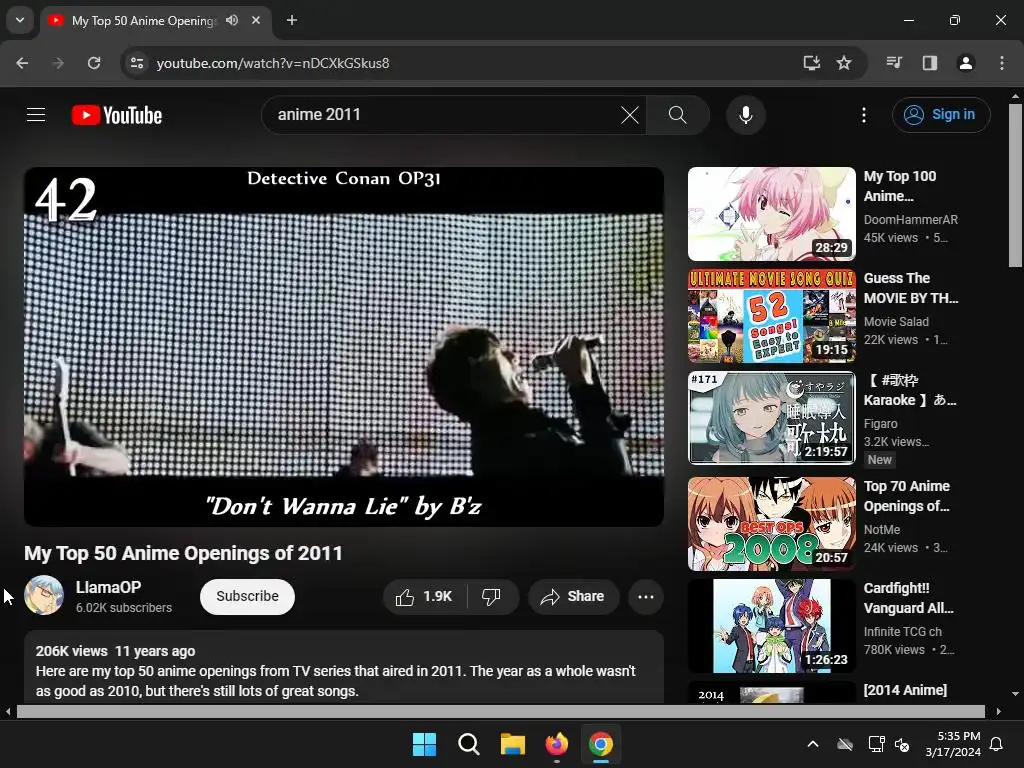Click the address bar URL

point(272,63)
